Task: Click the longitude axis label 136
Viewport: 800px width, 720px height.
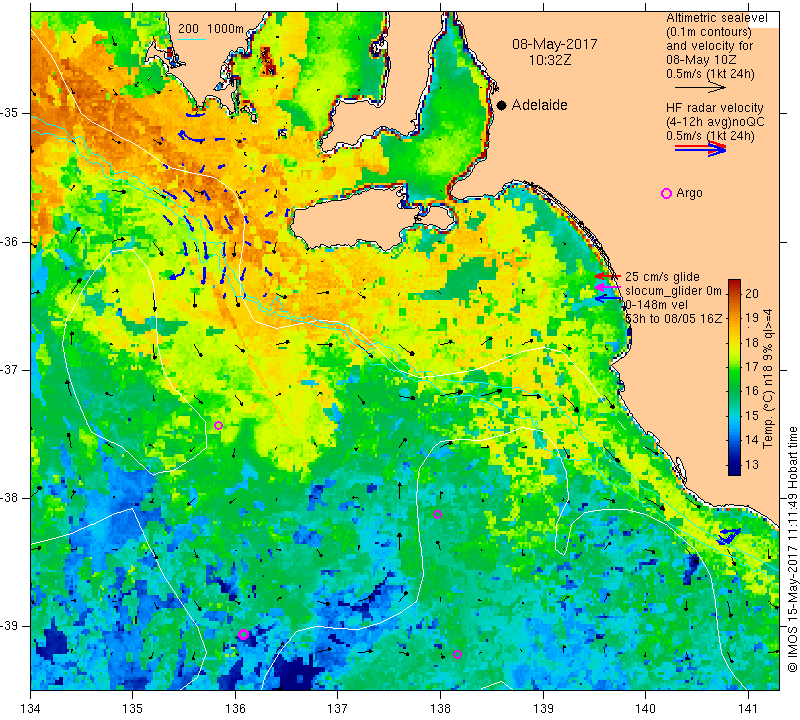Action: (x=235, y=708)
